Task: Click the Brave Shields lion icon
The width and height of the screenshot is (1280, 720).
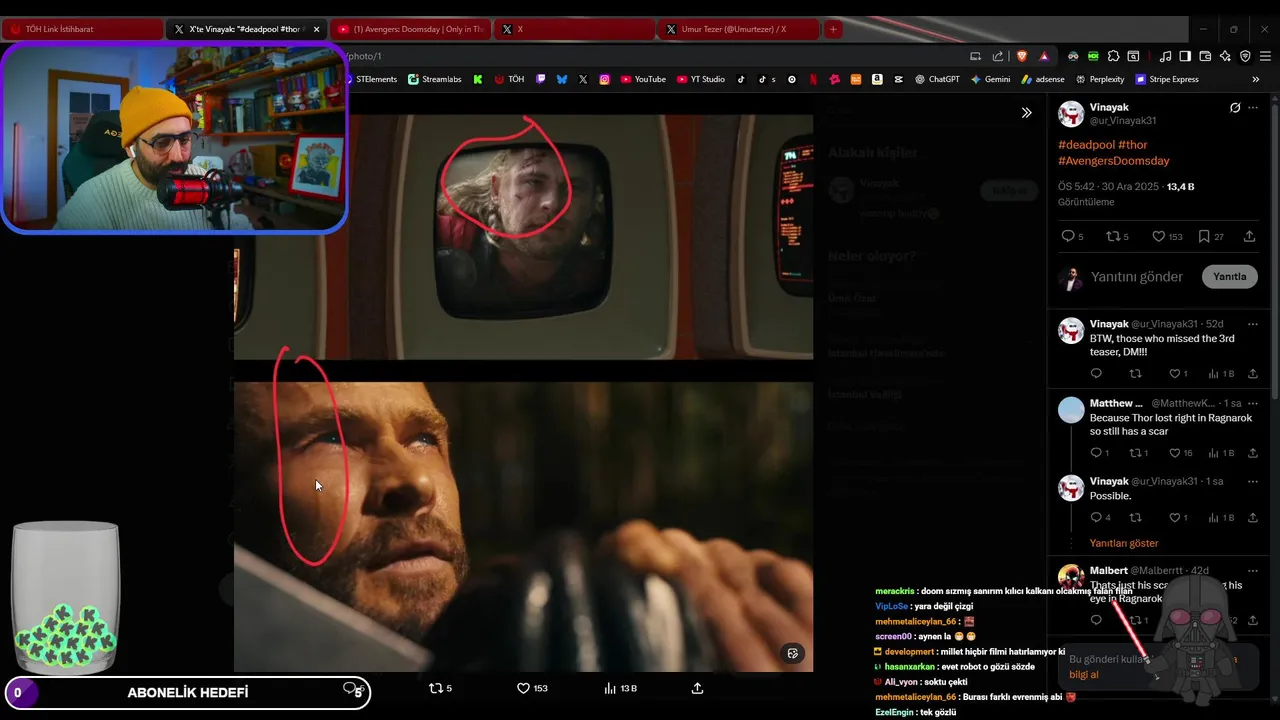Action: [x=1021, y=56]
